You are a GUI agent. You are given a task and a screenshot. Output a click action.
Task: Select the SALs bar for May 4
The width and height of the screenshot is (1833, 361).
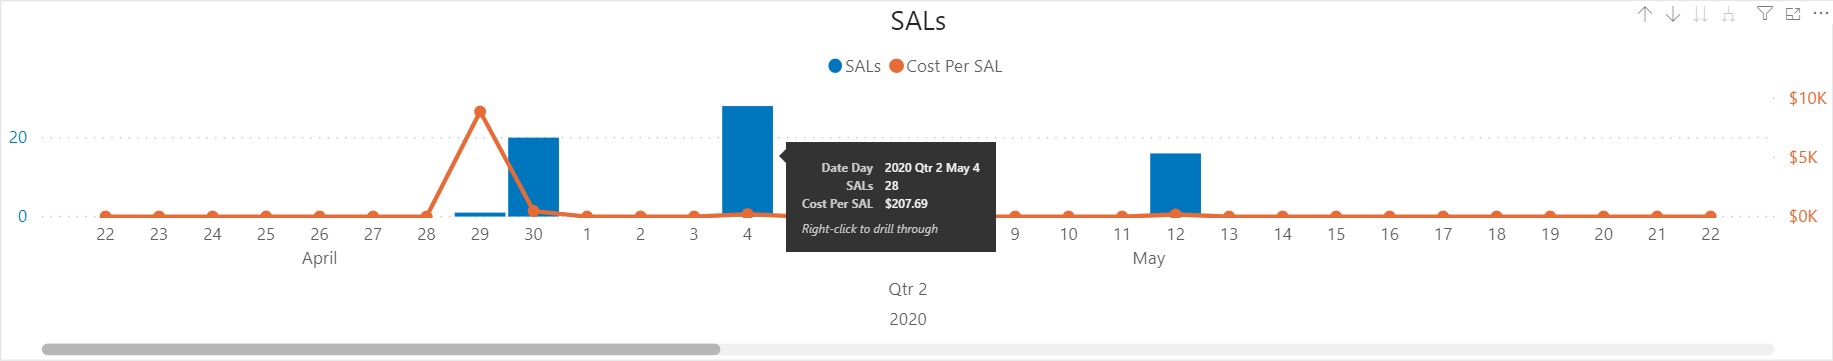coord(747,161)
